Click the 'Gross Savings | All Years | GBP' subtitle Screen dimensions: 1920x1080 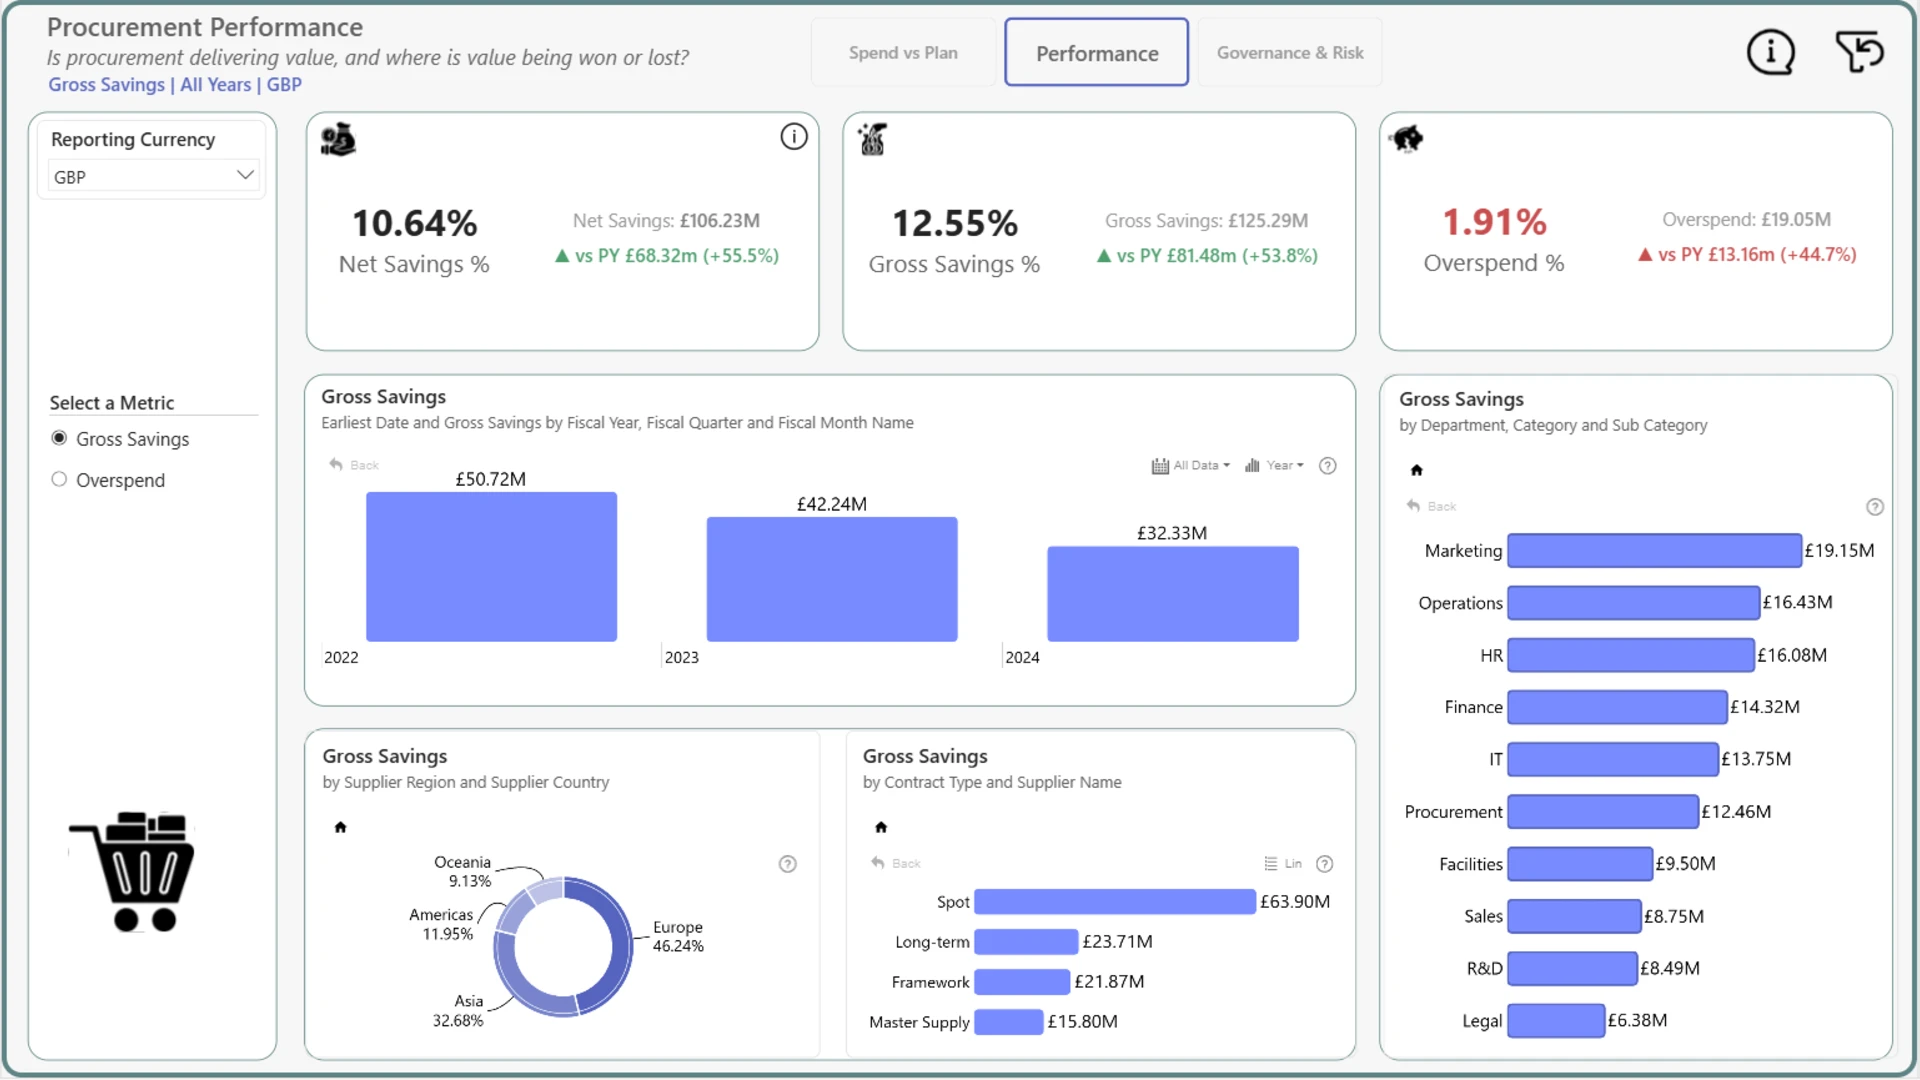click(175, 85)
